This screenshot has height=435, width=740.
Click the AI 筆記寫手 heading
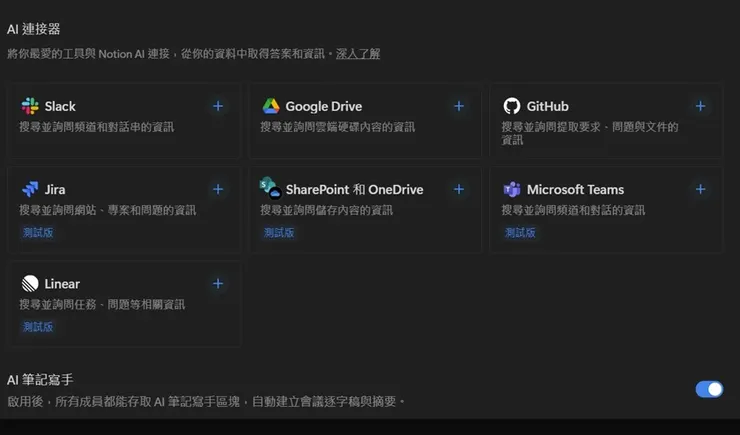(40, 380)
